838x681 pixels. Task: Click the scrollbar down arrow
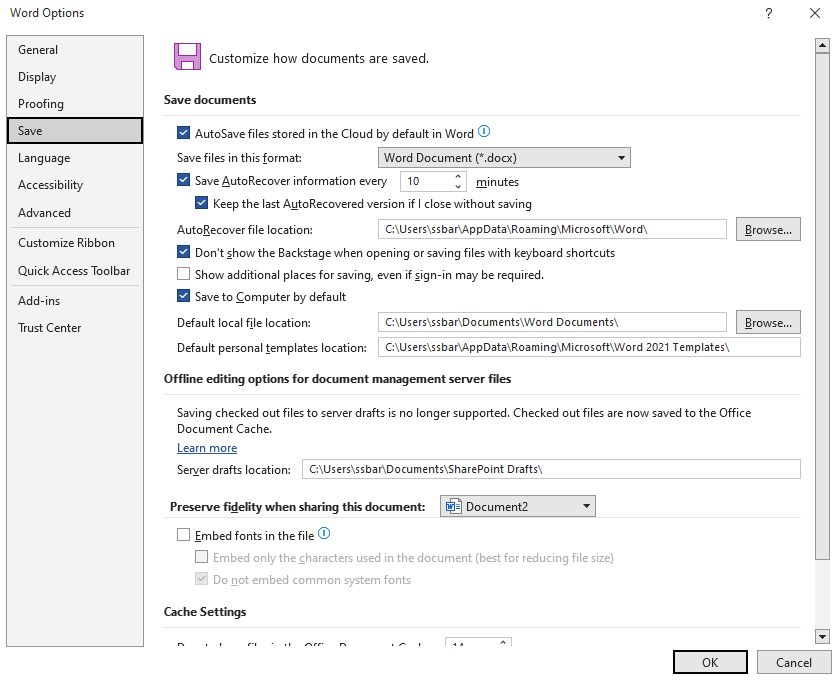[822, 636]
